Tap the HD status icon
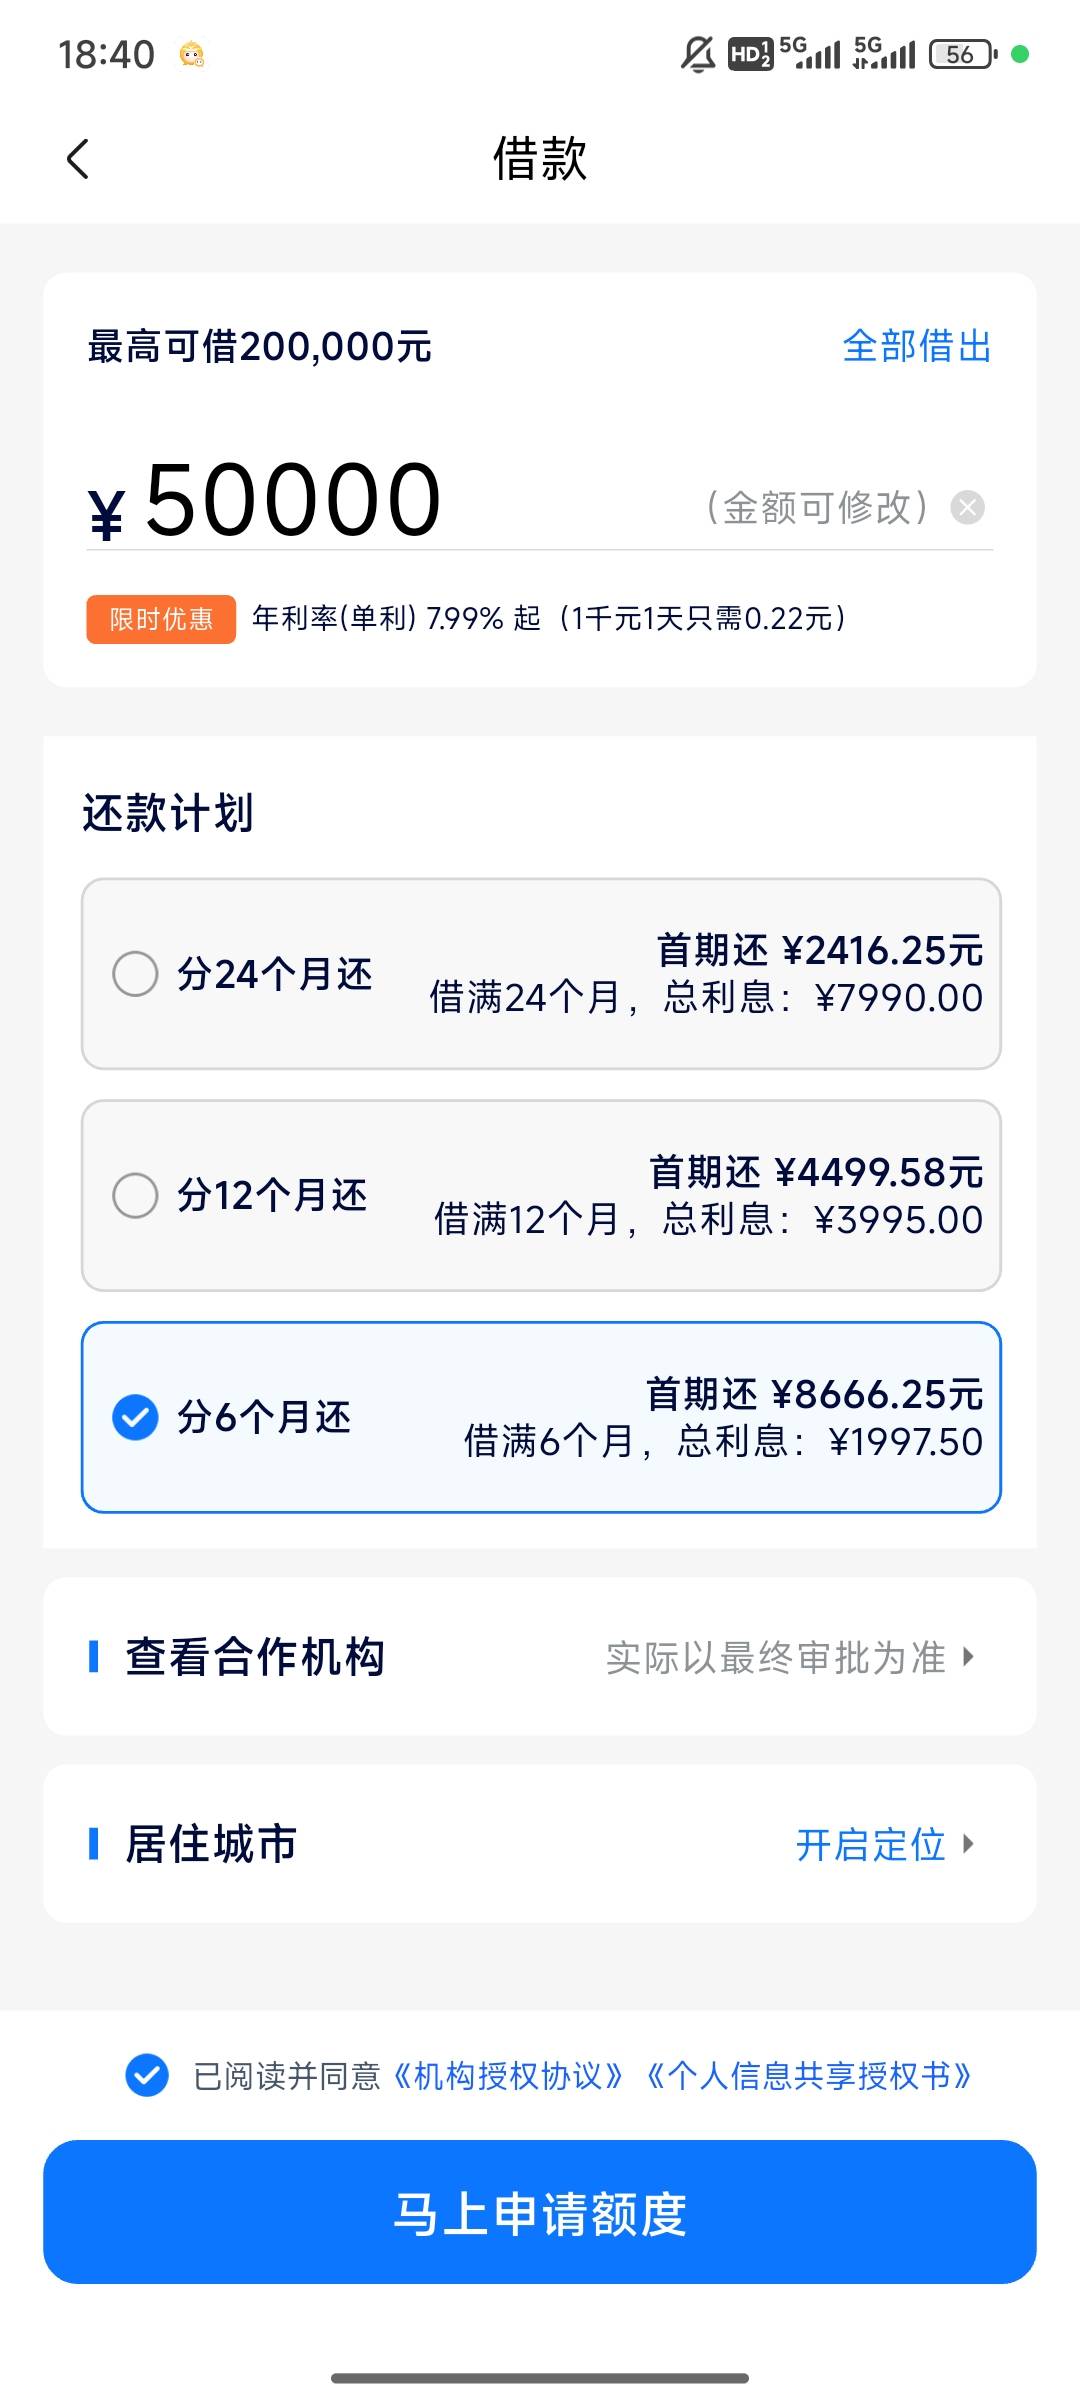The width and height of the screenshot is (1080, 2400). pyautogui.click(x=750, y=54)
